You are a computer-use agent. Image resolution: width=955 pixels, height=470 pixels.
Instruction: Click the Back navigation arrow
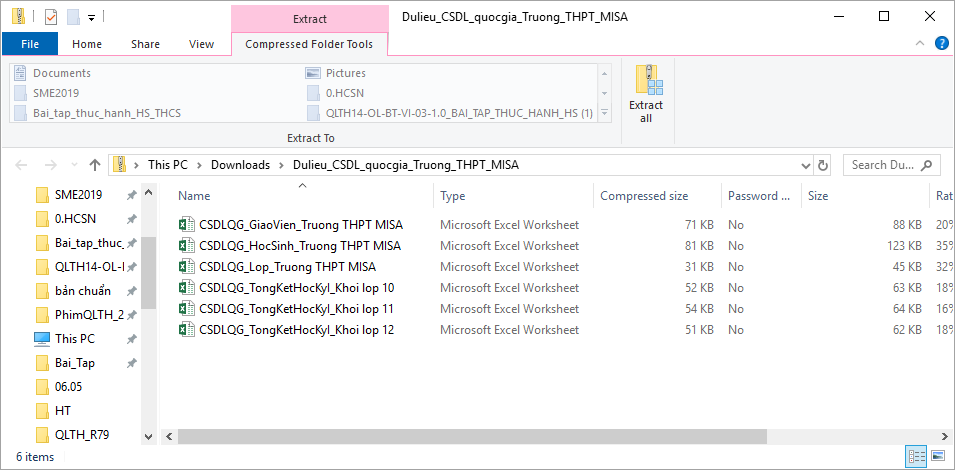coord(21,164)
